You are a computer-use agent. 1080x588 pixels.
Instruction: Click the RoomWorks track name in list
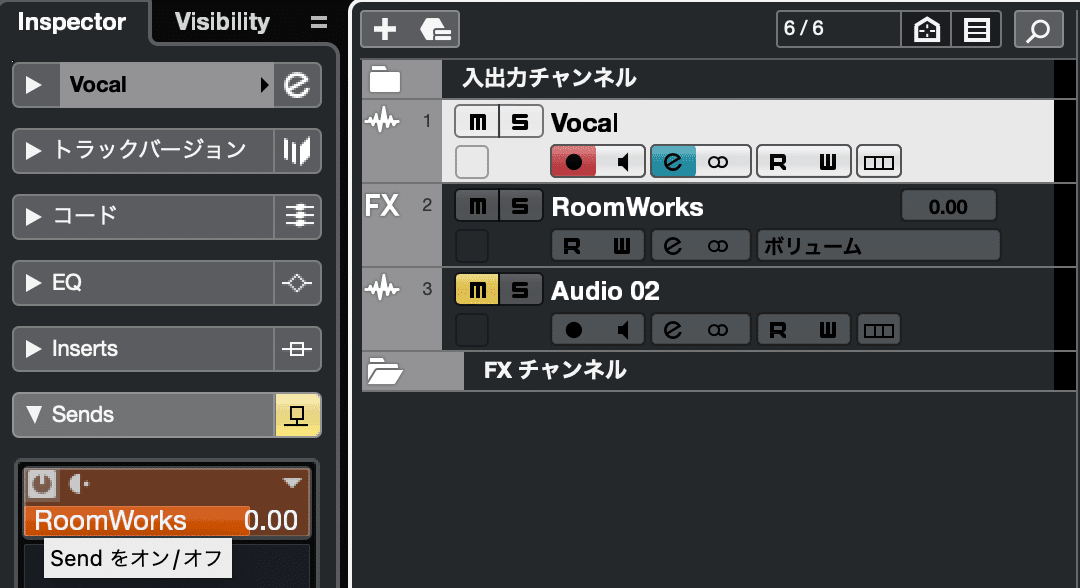click(x=627, y=207)
